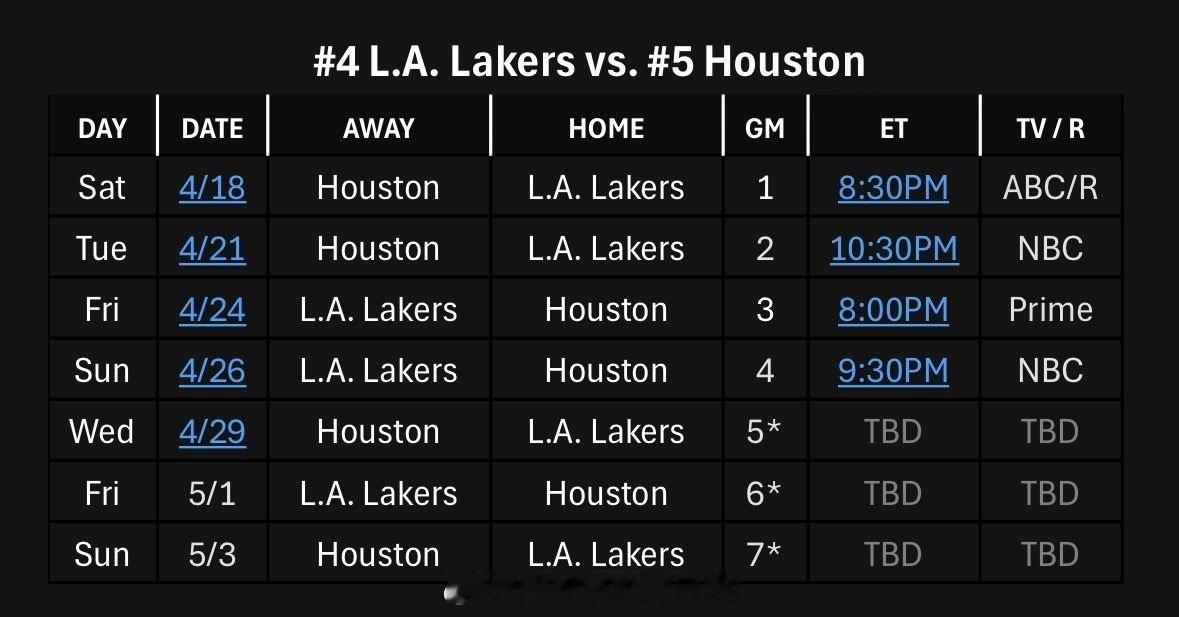The height and width of the screenshot is (617, 1179).
Task: Click the DATE column header
Action: pos(212,128)
